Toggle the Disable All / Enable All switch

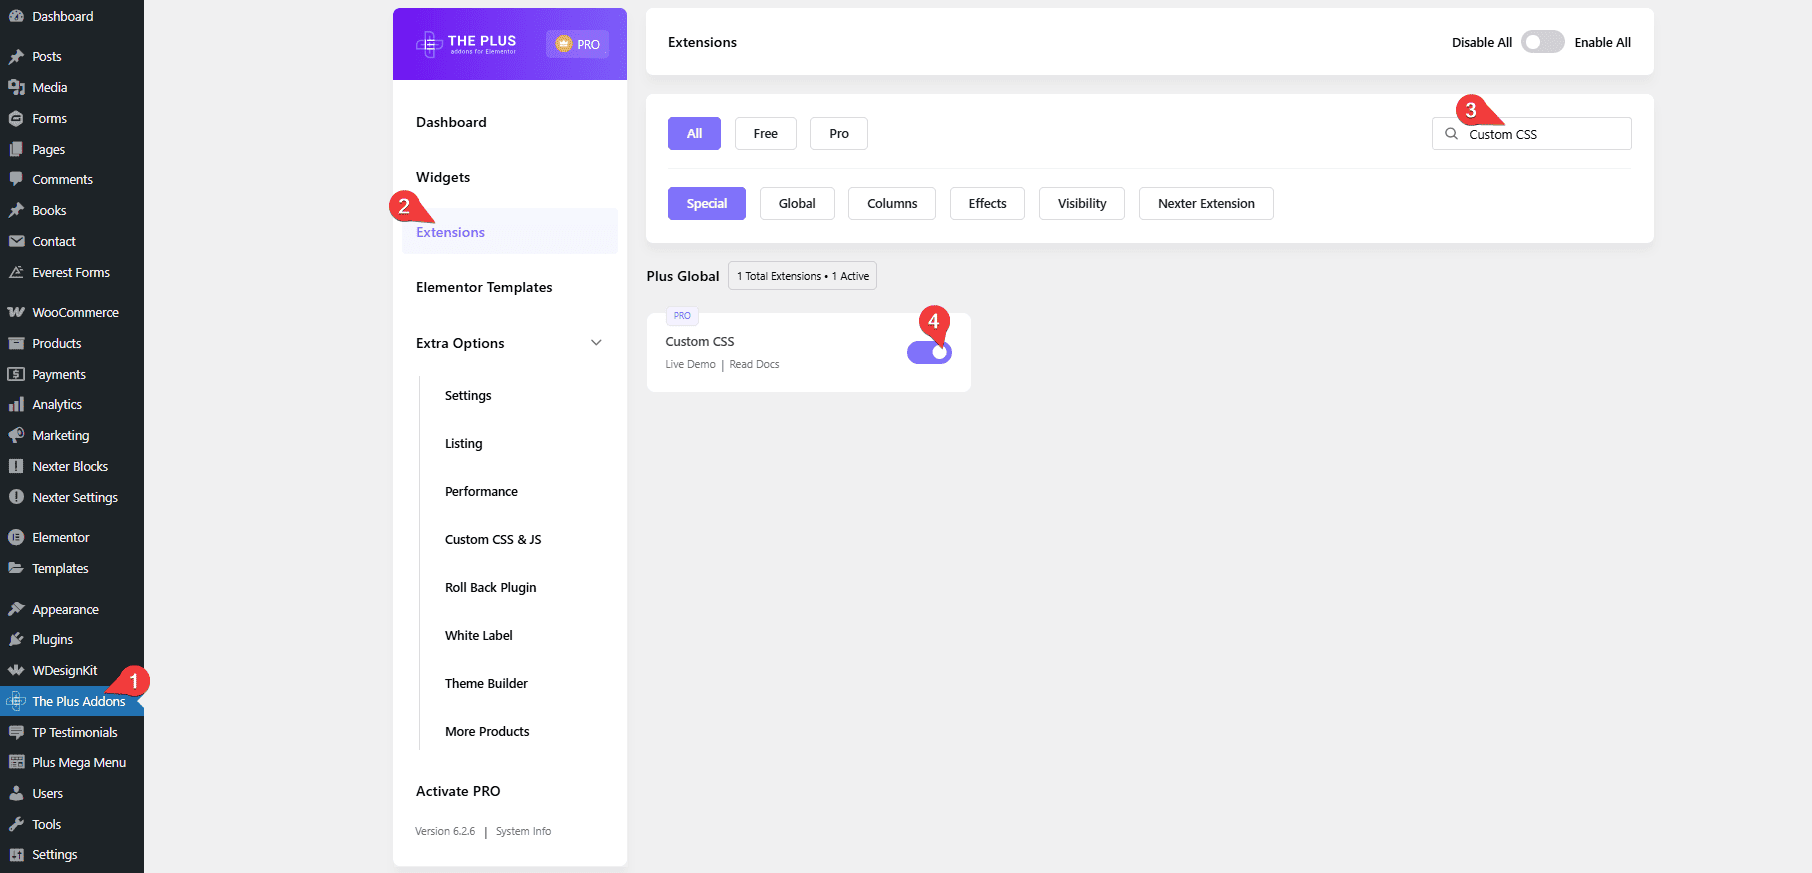coord(1542,42)
